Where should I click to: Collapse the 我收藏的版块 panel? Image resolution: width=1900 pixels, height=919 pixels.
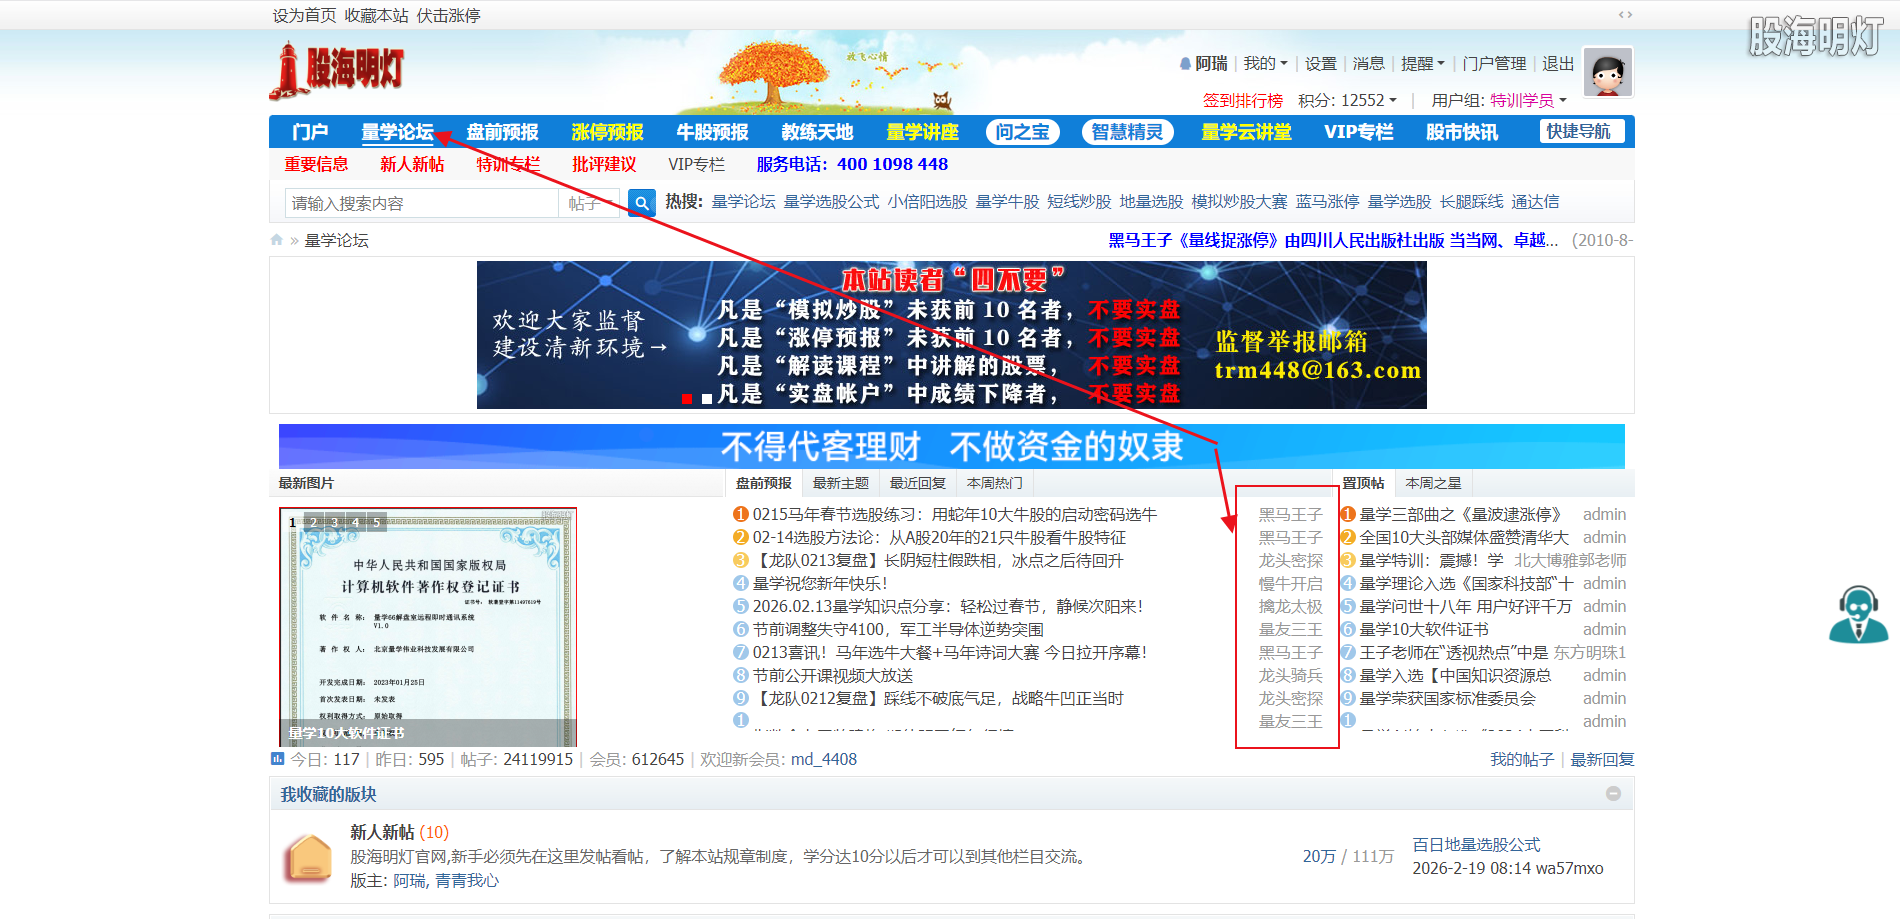(1612, 794)
